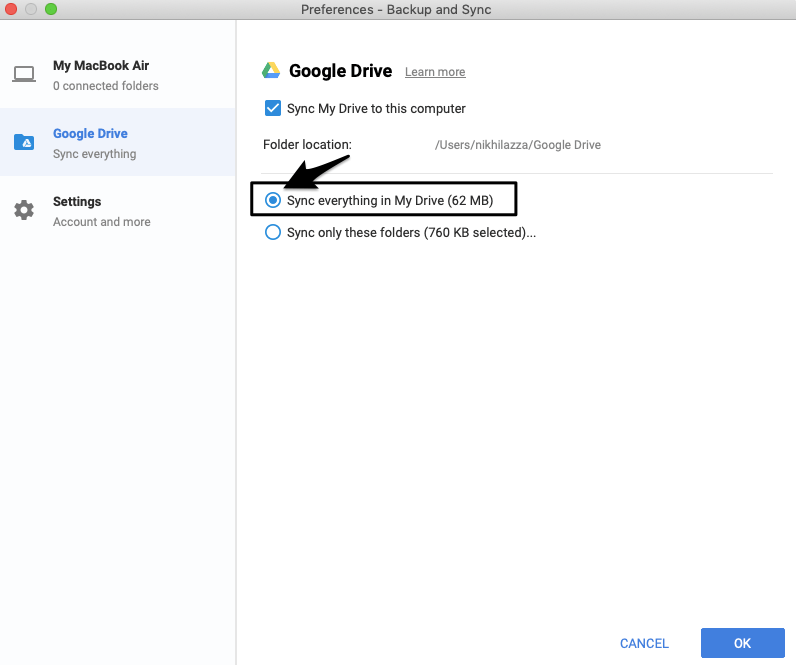Image resolution: width=796 pixels, height=665 pixels.
Task: Click the Google Drive heading text
Action: (340, 71)
